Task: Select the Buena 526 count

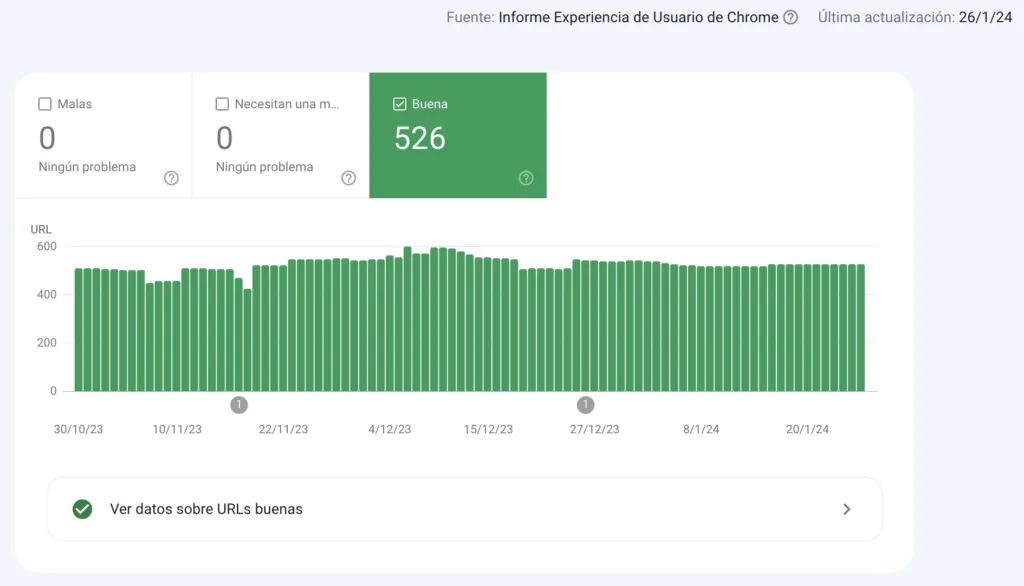Action: [x=420, y=138]
